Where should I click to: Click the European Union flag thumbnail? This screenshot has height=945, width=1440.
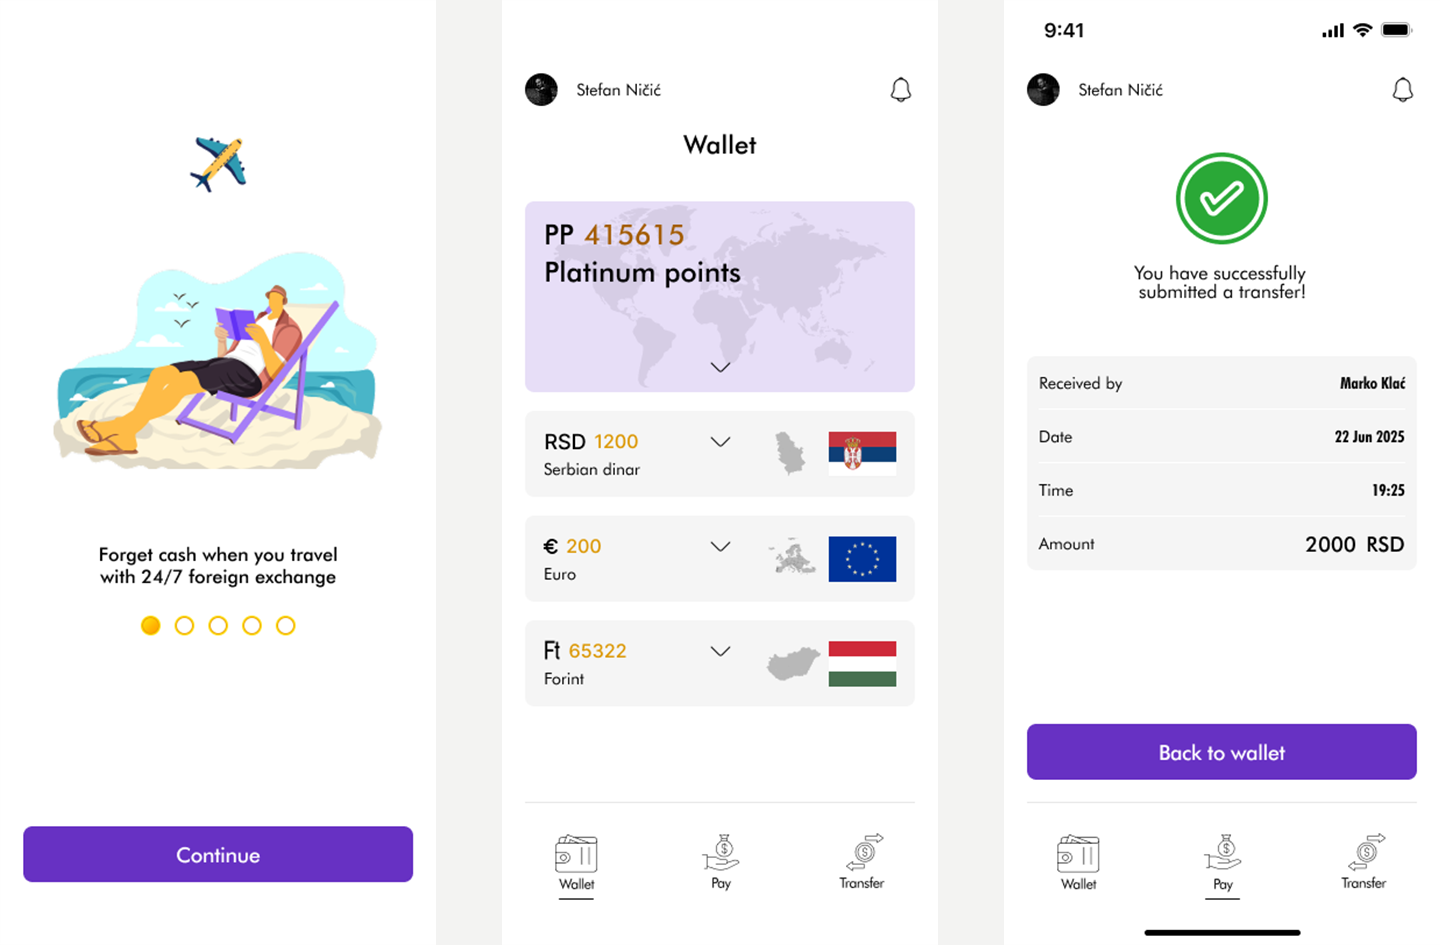click(x=862, y=559)
